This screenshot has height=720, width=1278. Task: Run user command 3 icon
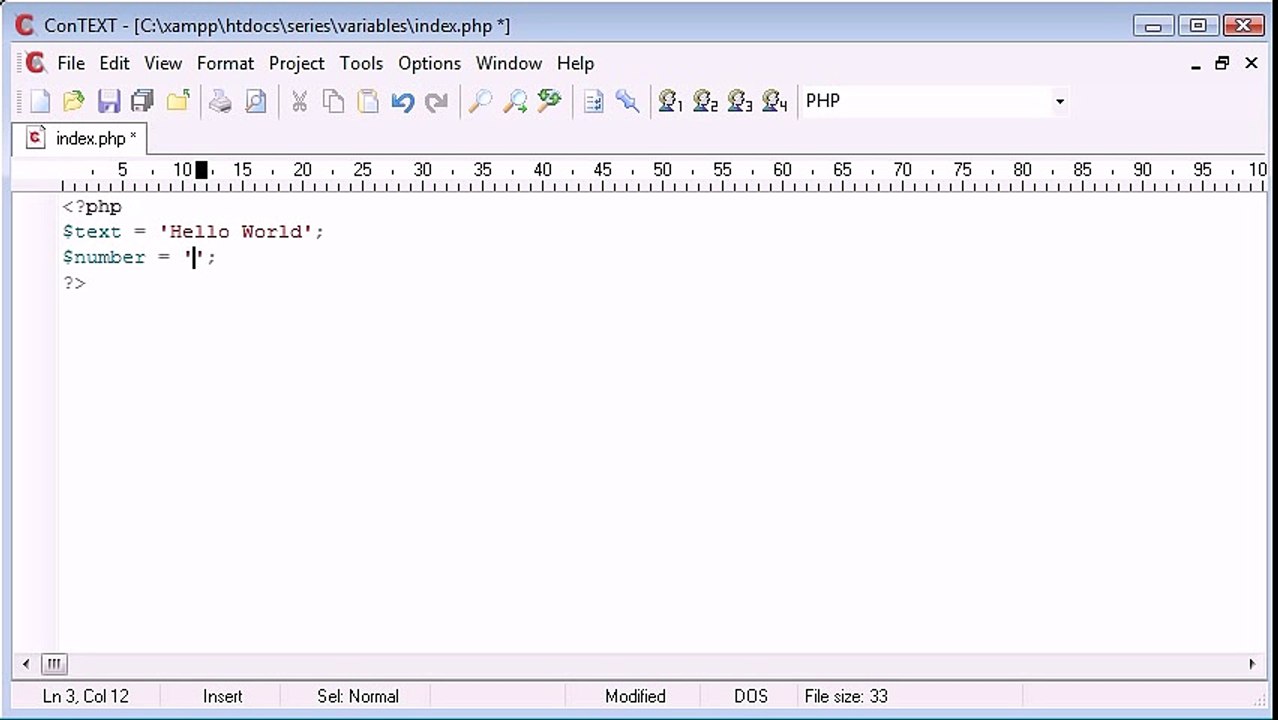740,101
